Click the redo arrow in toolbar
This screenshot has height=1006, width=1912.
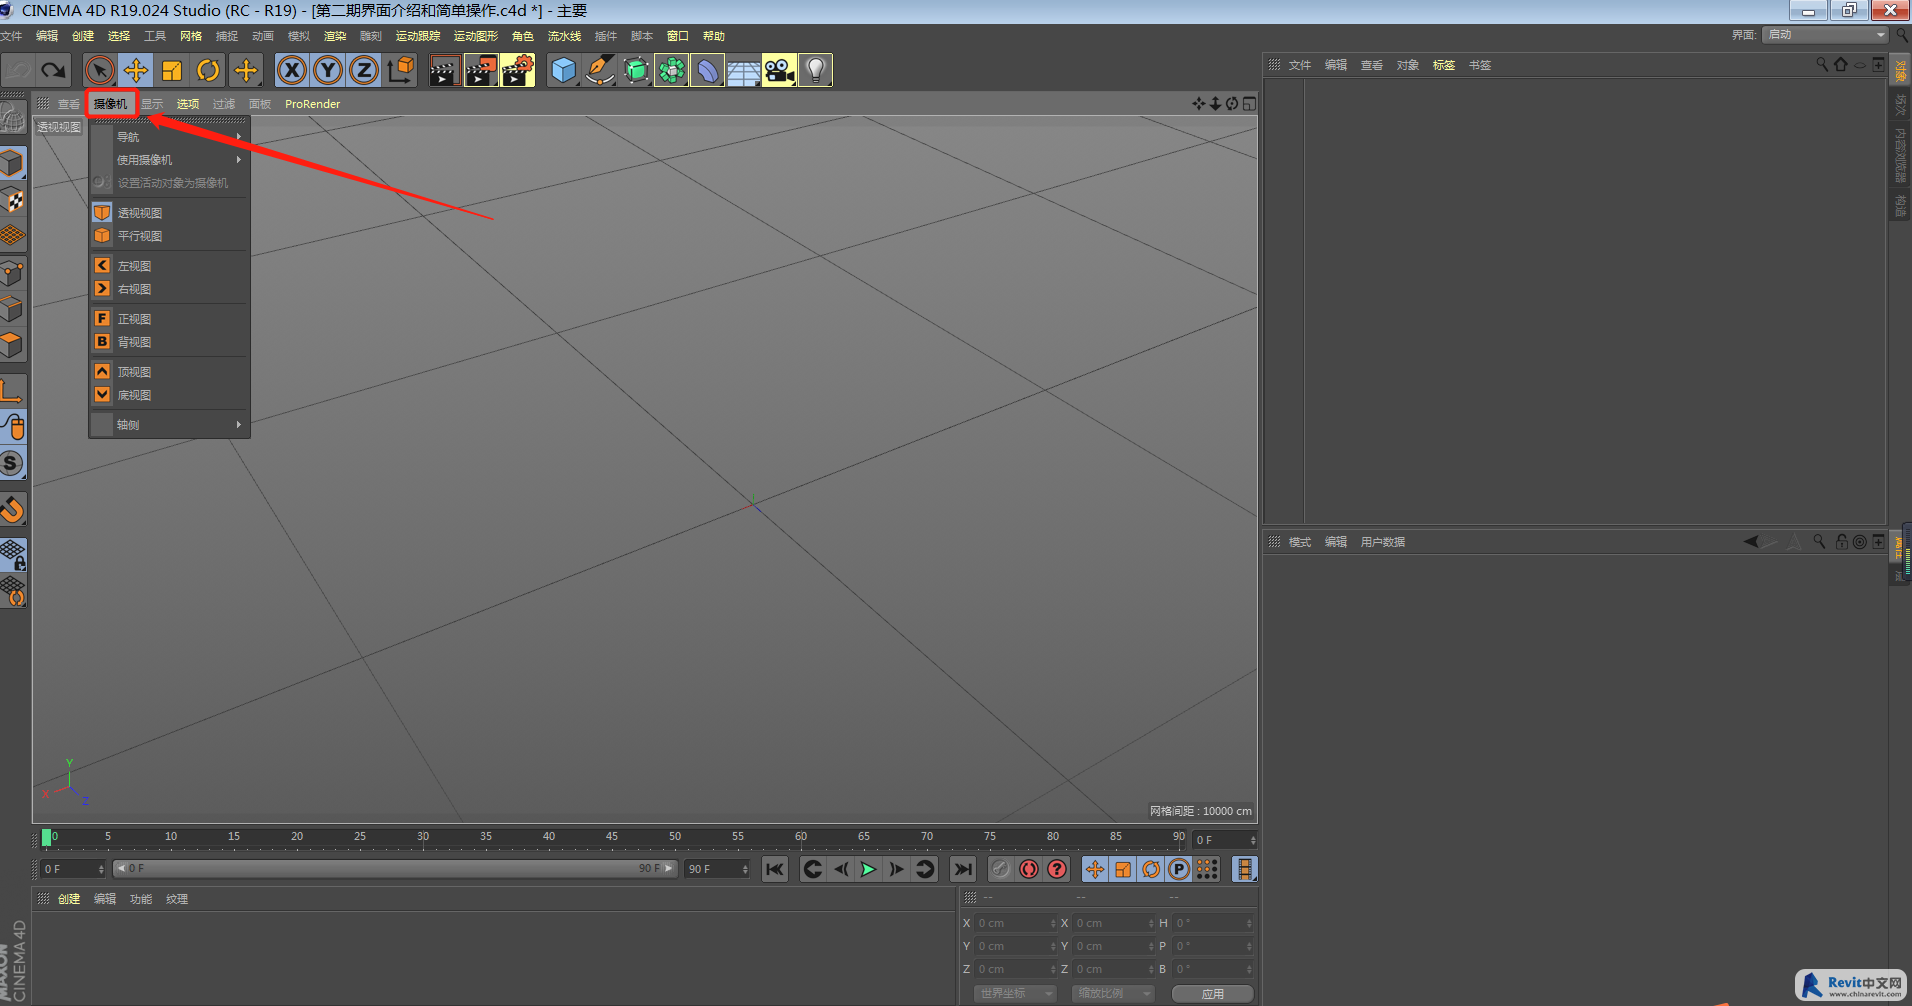53,70
